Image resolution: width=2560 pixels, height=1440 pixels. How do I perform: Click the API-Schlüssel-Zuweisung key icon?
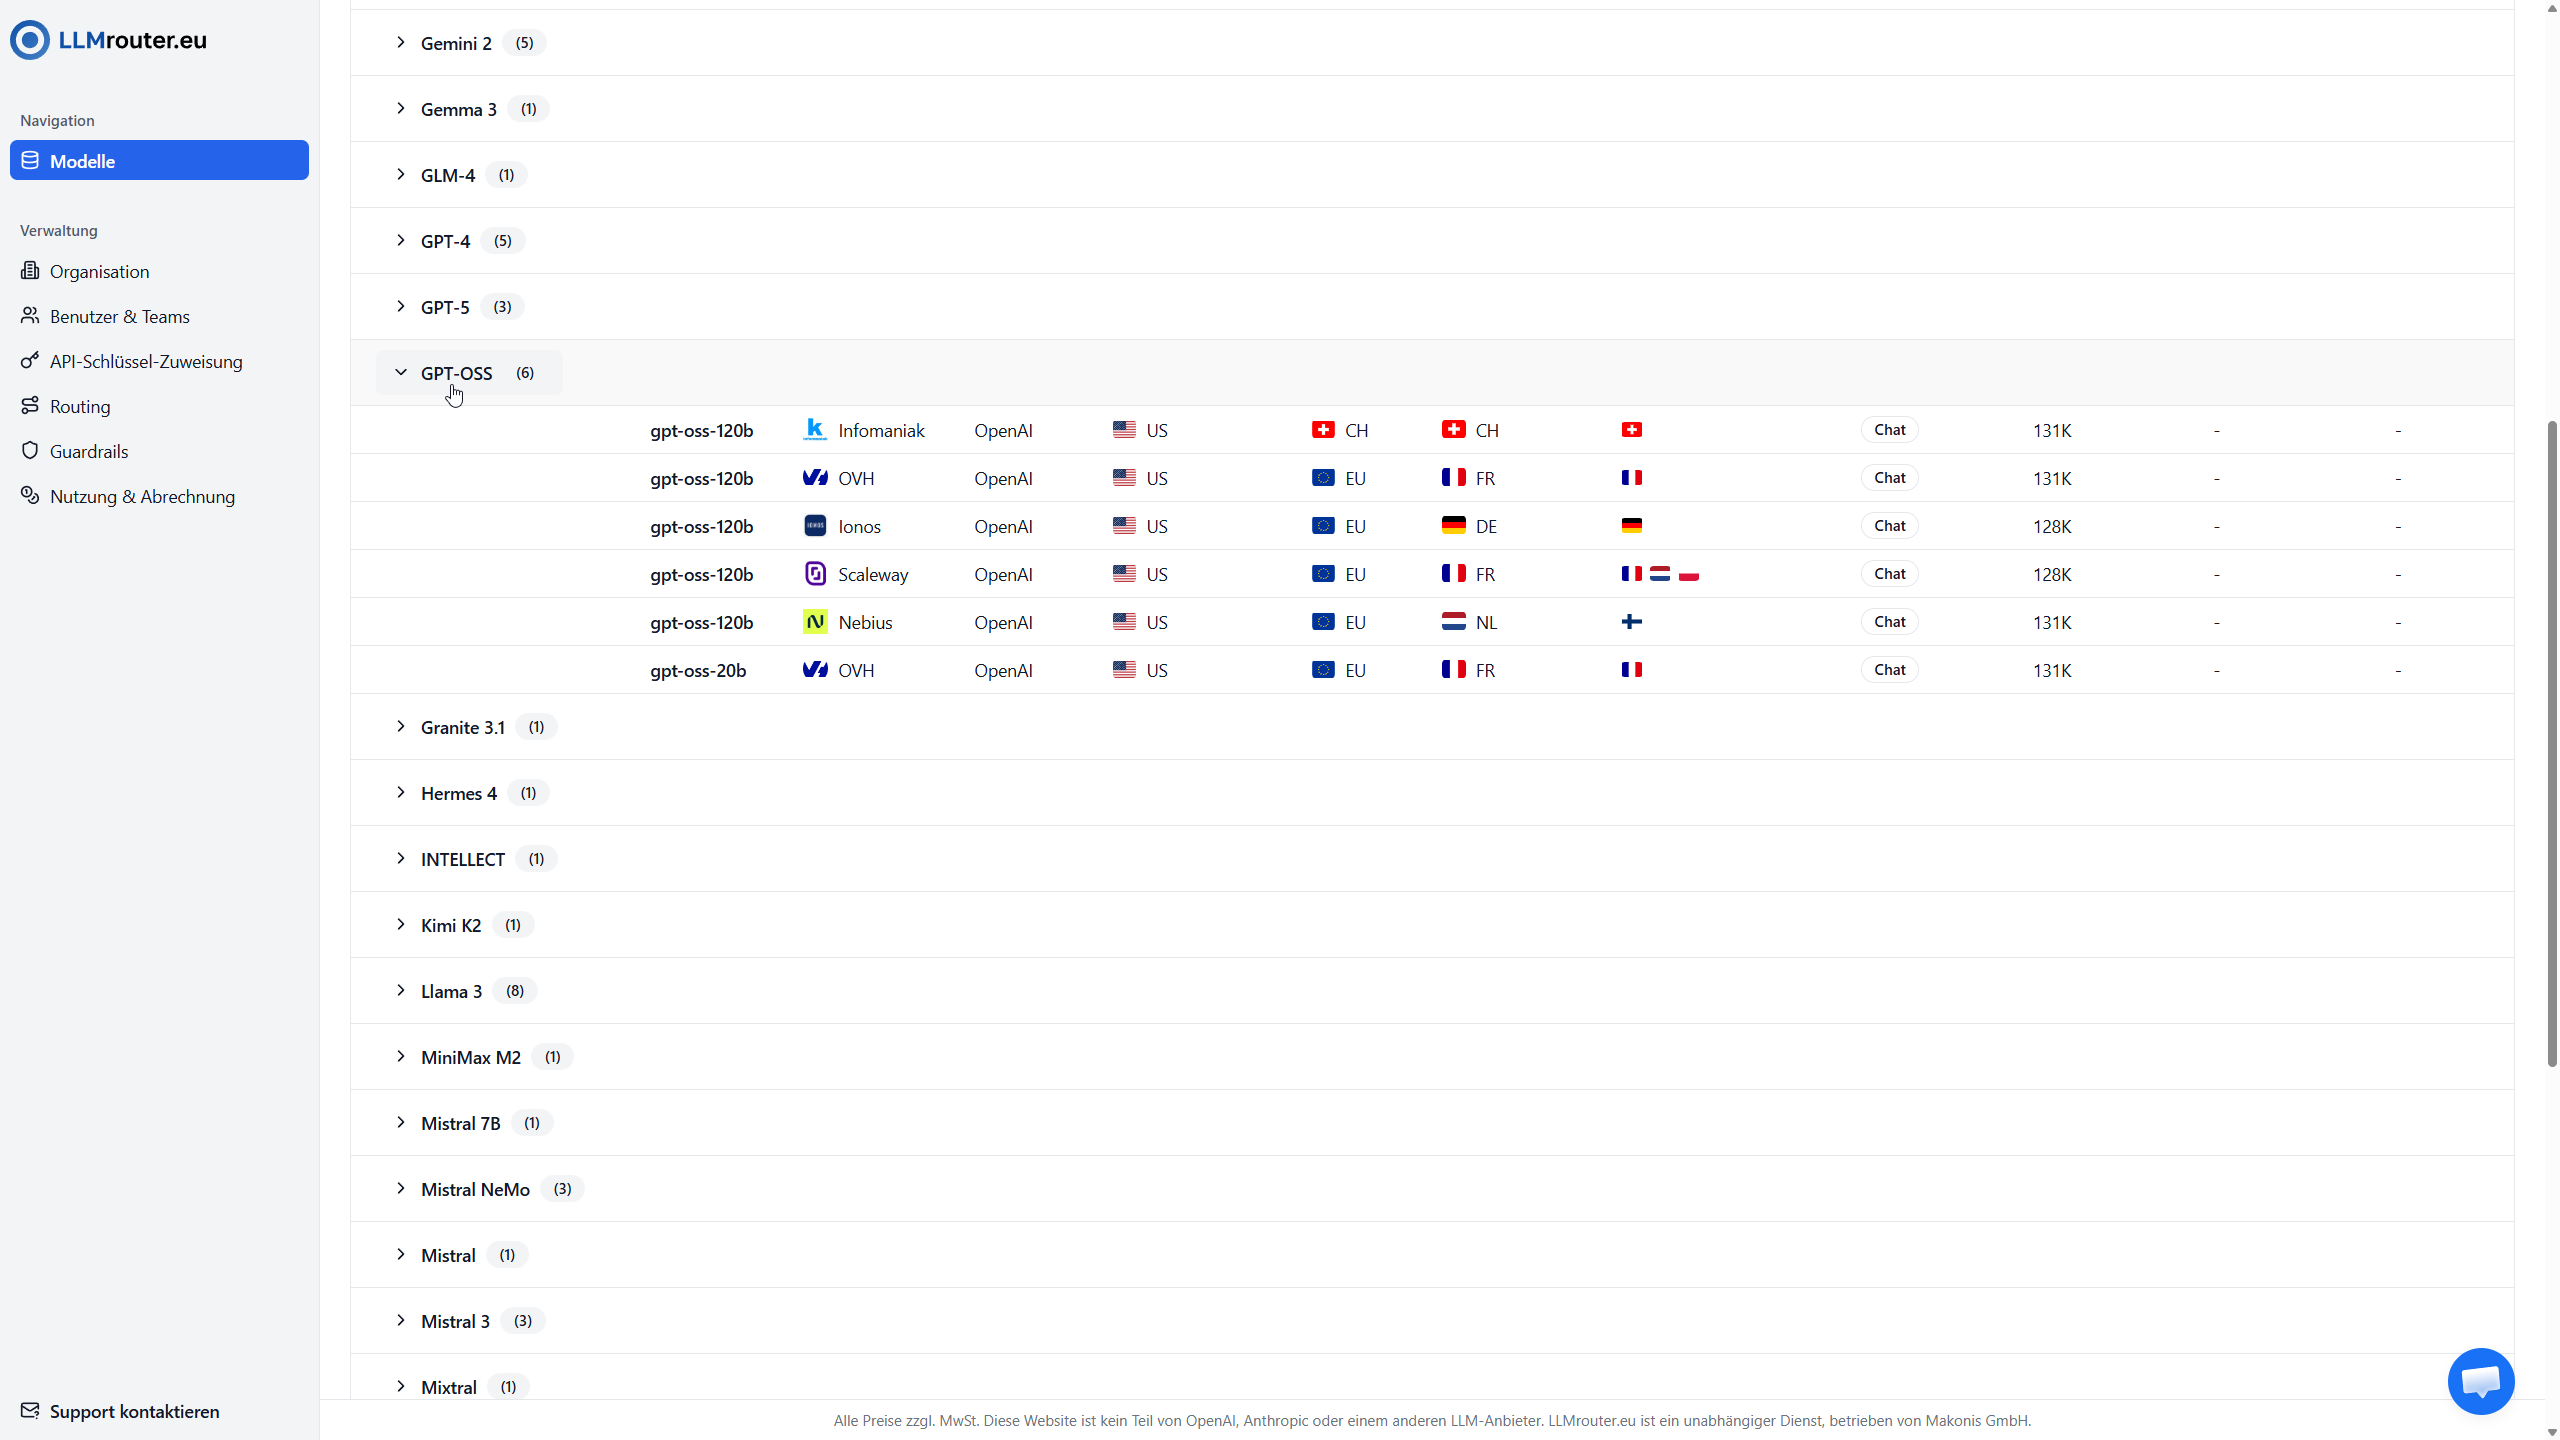click(x=30, y=361)
